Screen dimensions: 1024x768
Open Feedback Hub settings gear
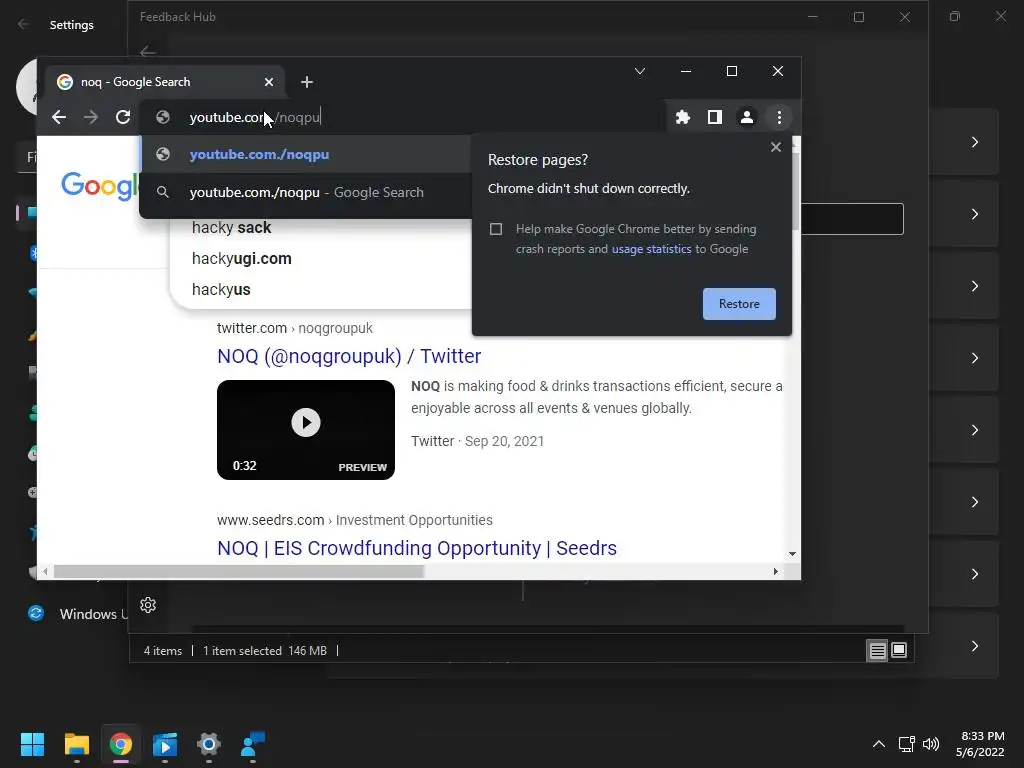tap(148, 605)
